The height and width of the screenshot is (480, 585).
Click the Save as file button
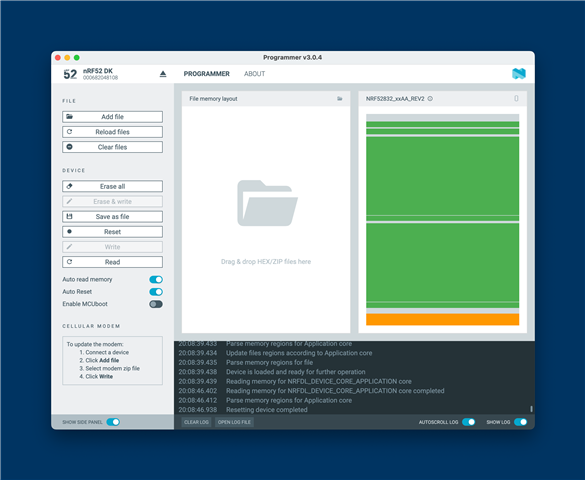point(112,217)
